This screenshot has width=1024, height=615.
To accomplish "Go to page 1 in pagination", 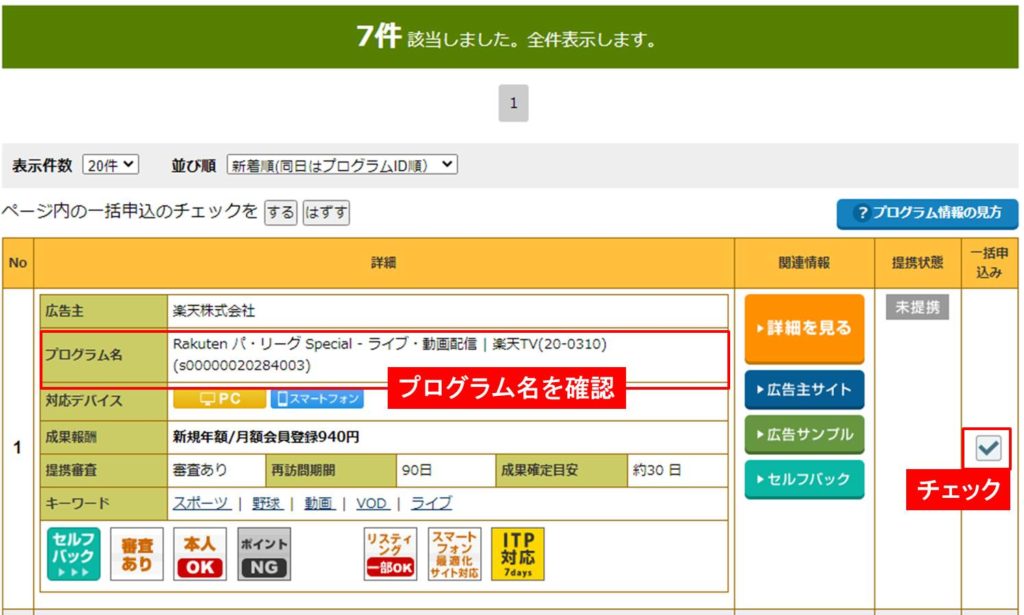I will (x=513, y=102).
